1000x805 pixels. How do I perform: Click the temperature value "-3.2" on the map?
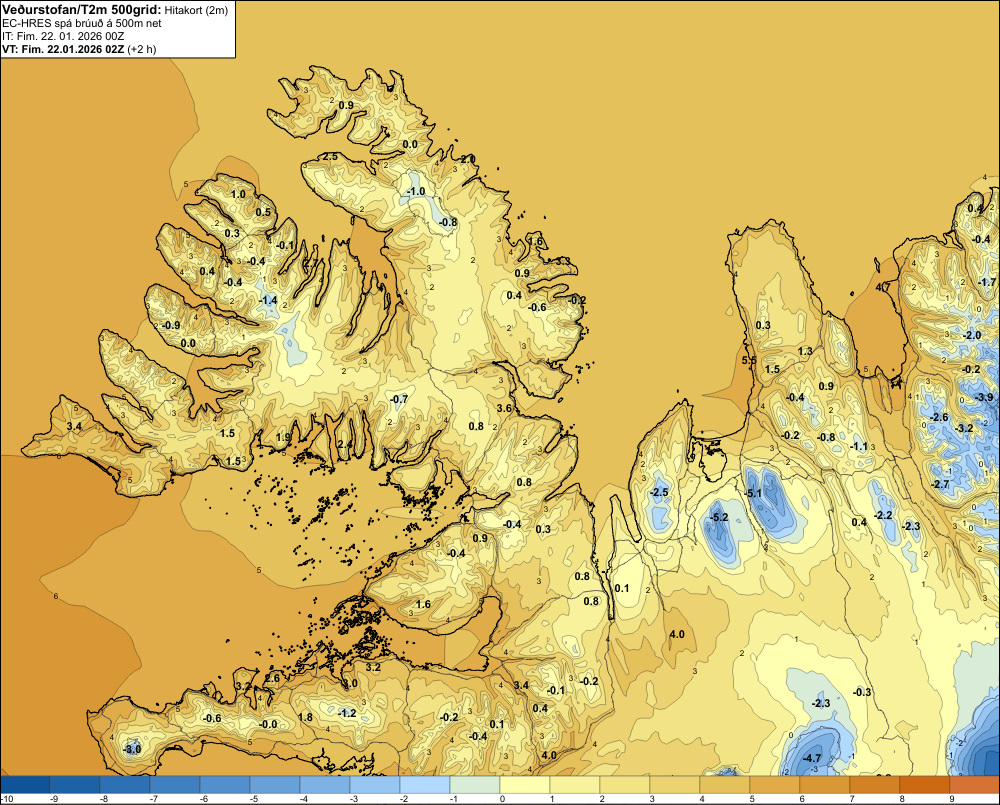click(964, 428)
